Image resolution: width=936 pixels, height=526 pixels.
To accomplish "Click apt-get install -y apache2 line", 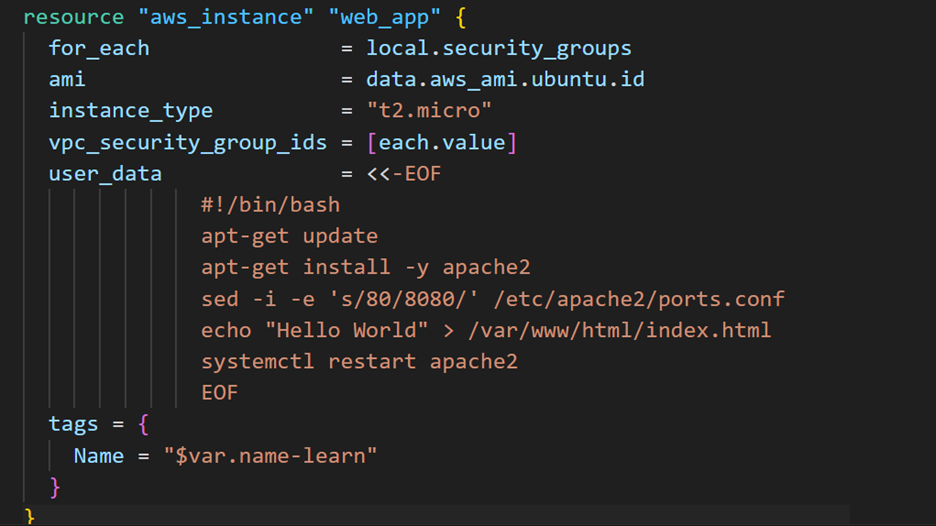I will coord(365,267).
